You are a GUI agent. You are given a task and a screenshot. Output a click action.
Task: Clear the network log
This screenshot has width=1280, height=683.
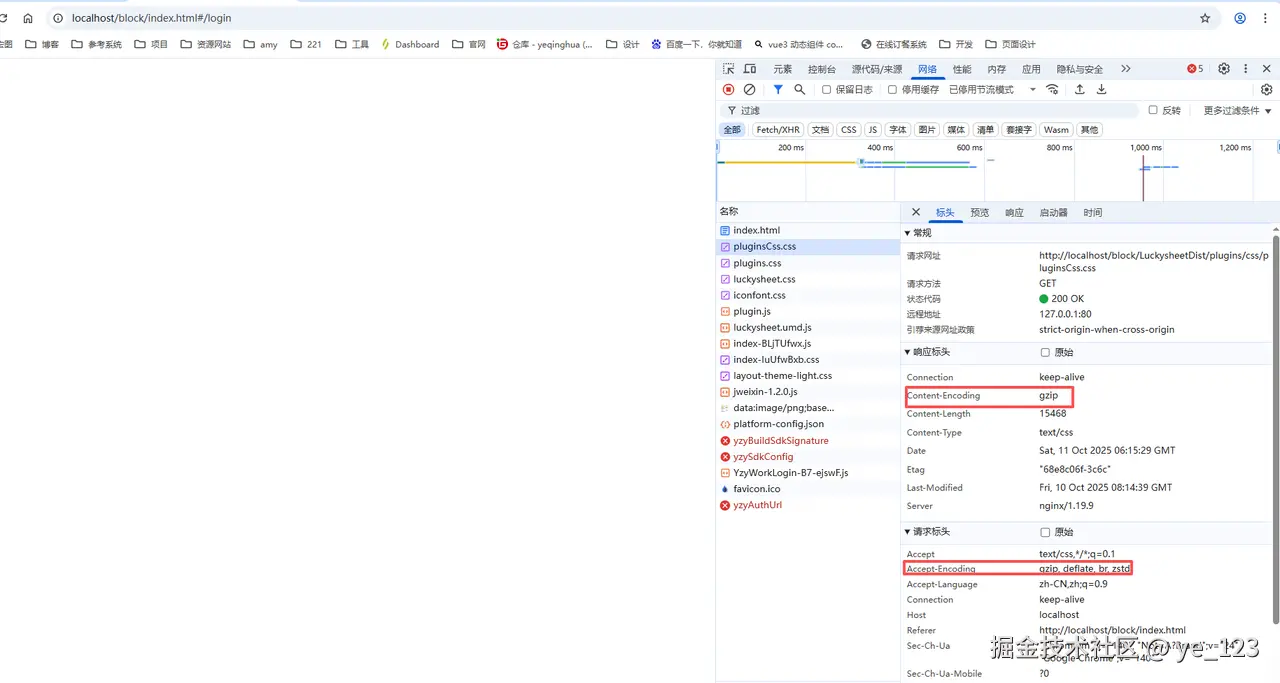(x=749, y=90)
